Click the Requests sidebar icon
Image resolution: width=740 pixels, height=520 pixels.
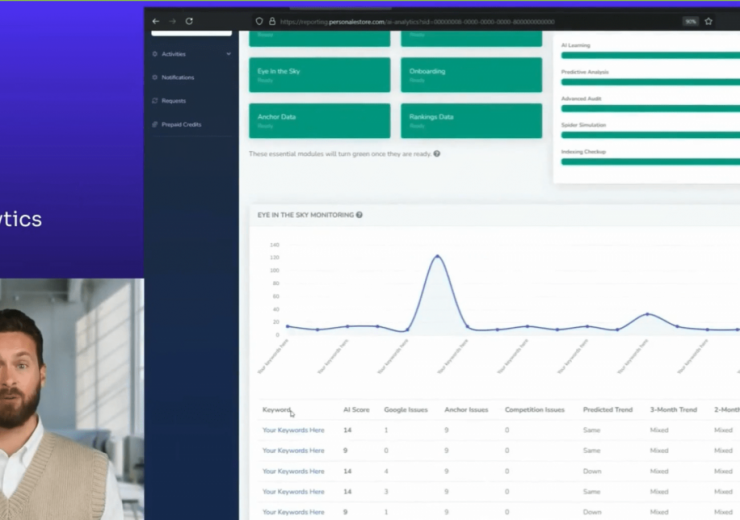tap(155, 101)
